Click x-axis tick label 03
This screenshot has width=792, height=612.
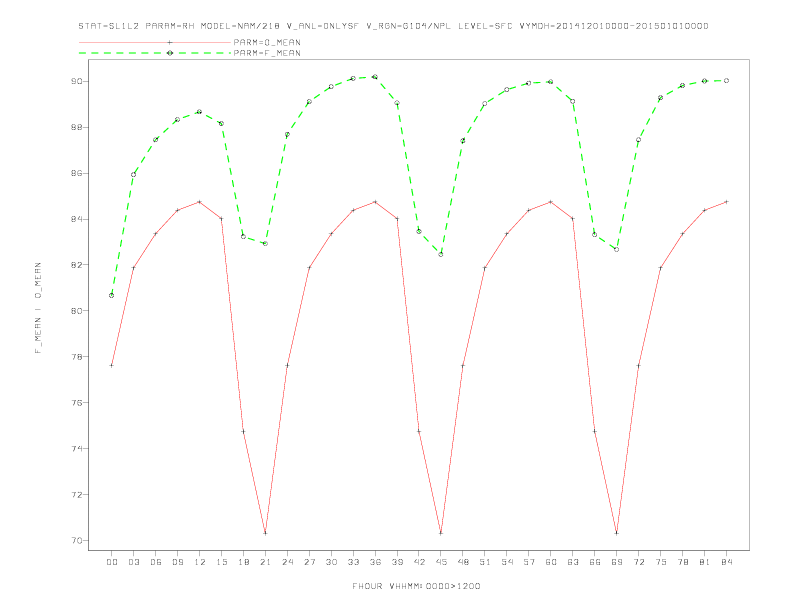tap(133, 562)
